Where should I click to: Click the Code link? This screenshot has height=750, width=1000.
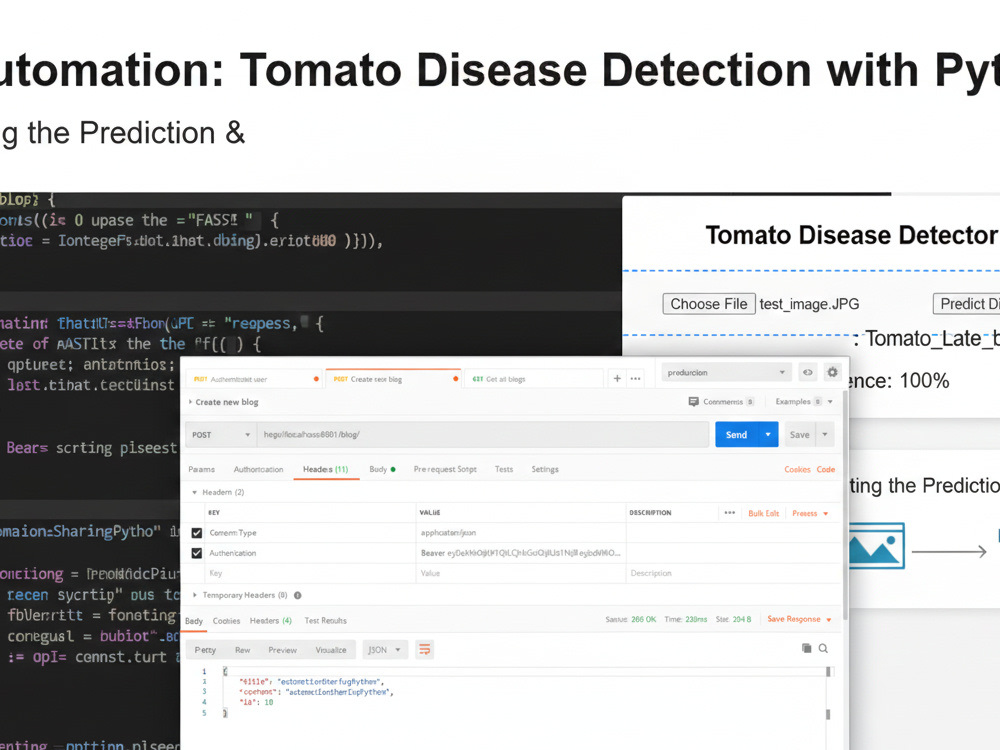(x=826, y=469)
